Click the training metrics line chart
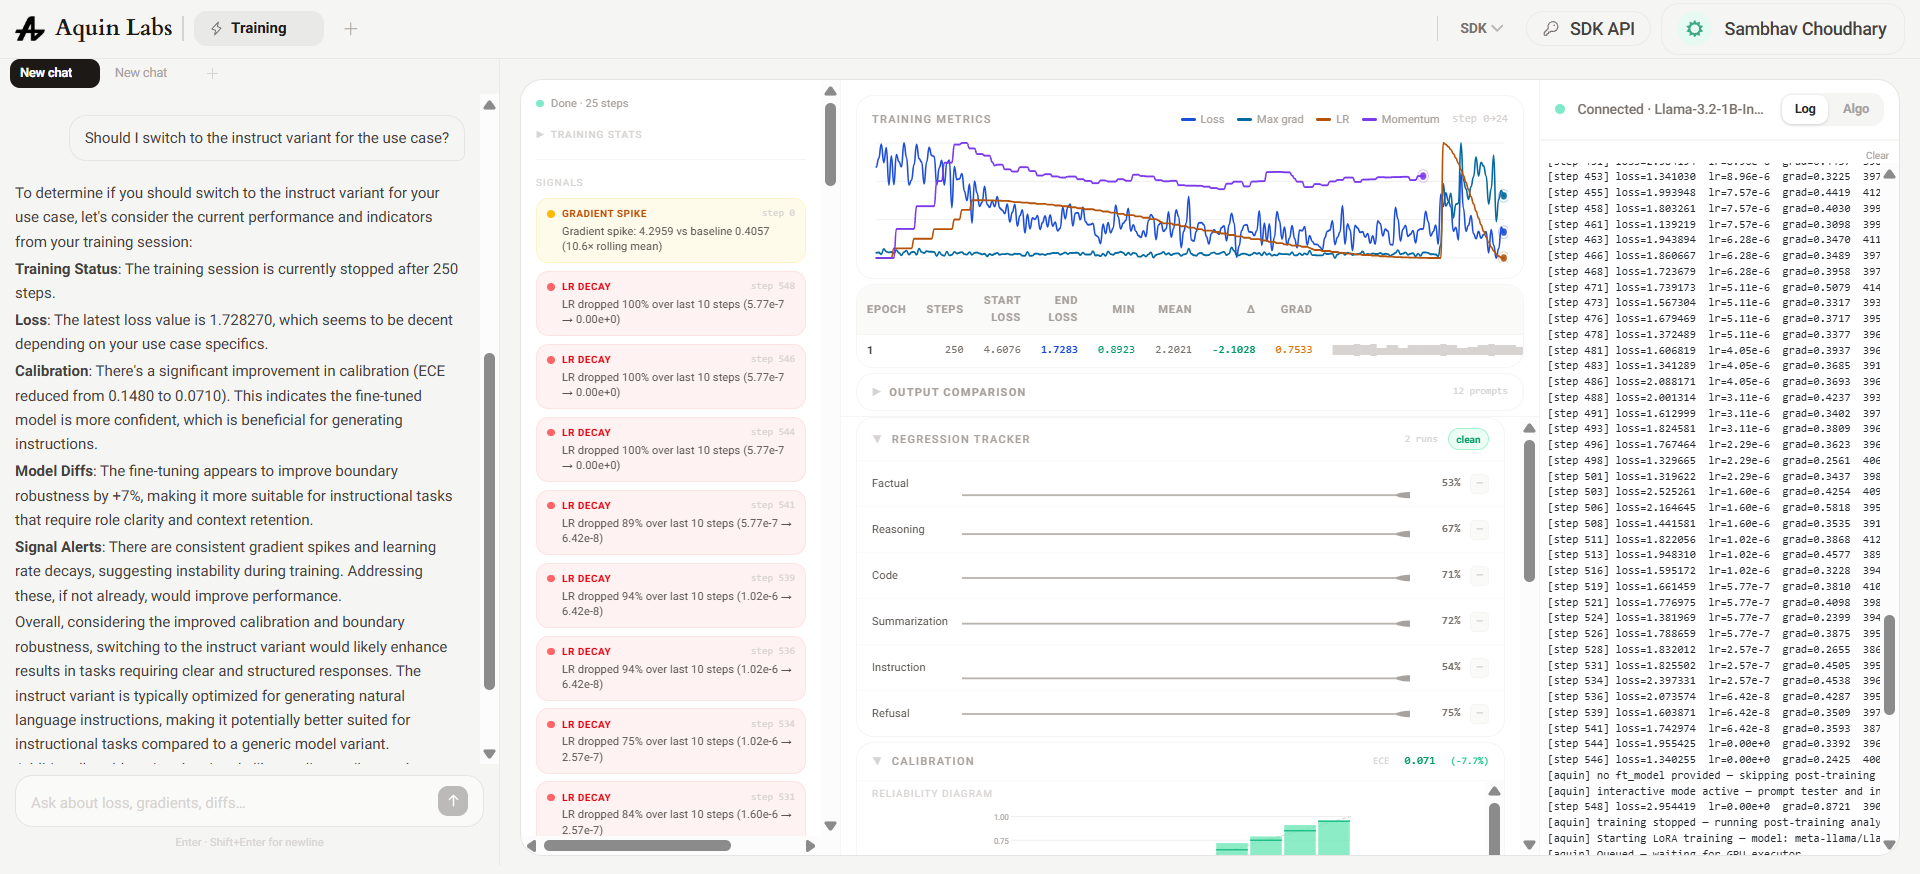This screenshot has height=874, width=1920. point(1190,200)
